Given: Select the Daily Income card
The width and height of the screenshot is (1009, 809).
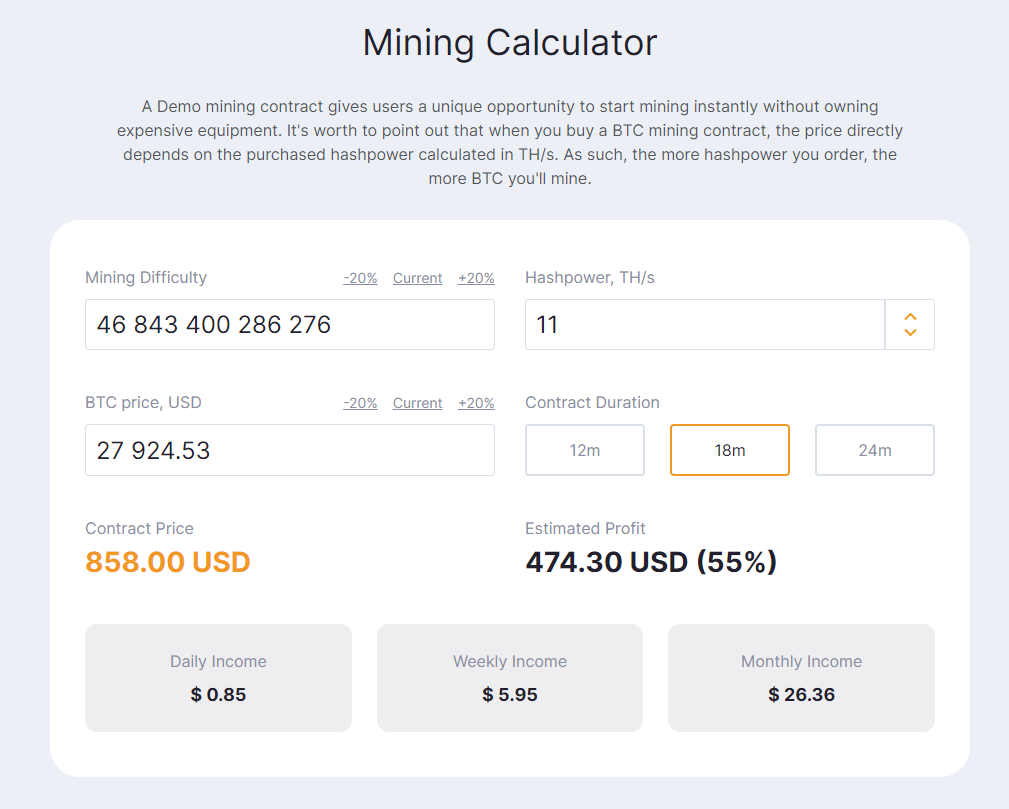Looking at the screenshot, I should tap(218, 677).
